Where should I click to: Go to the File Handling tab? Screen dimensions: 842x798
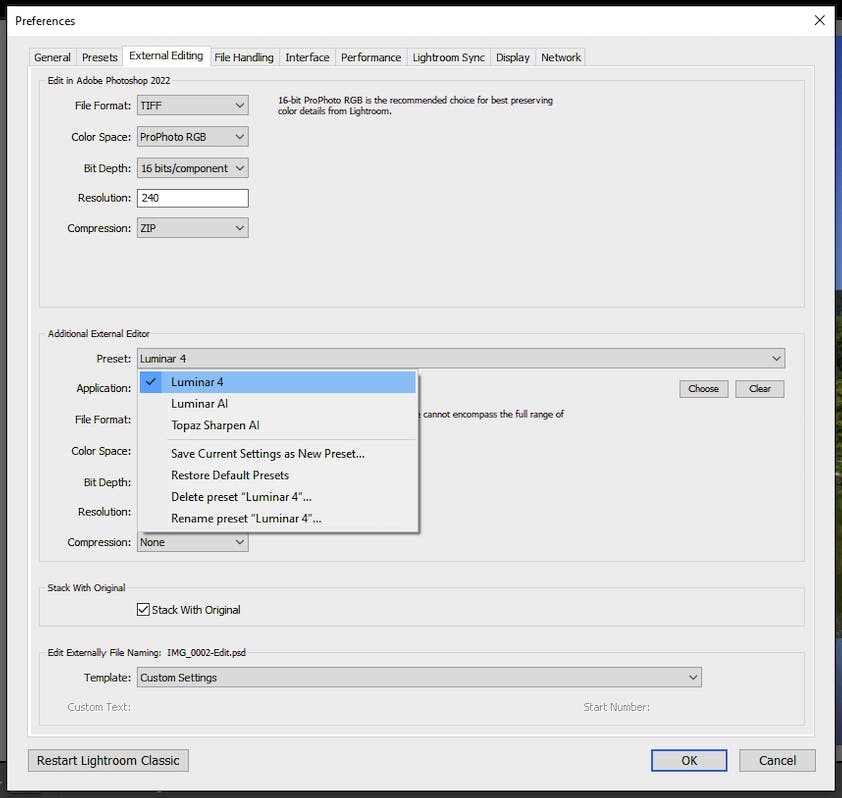coord(244,57)
